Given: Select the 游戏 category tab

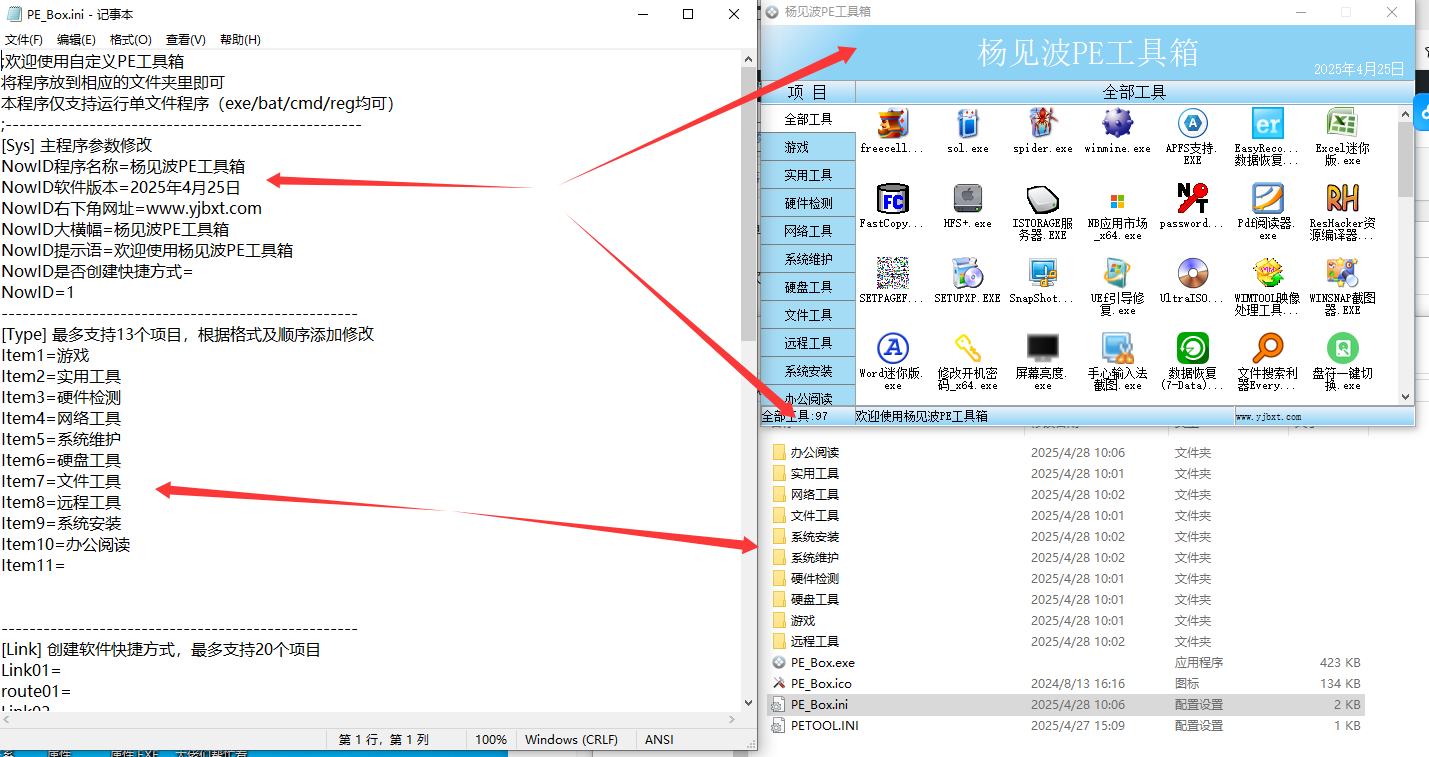Looking at the screenshot, I should point(808,147).
